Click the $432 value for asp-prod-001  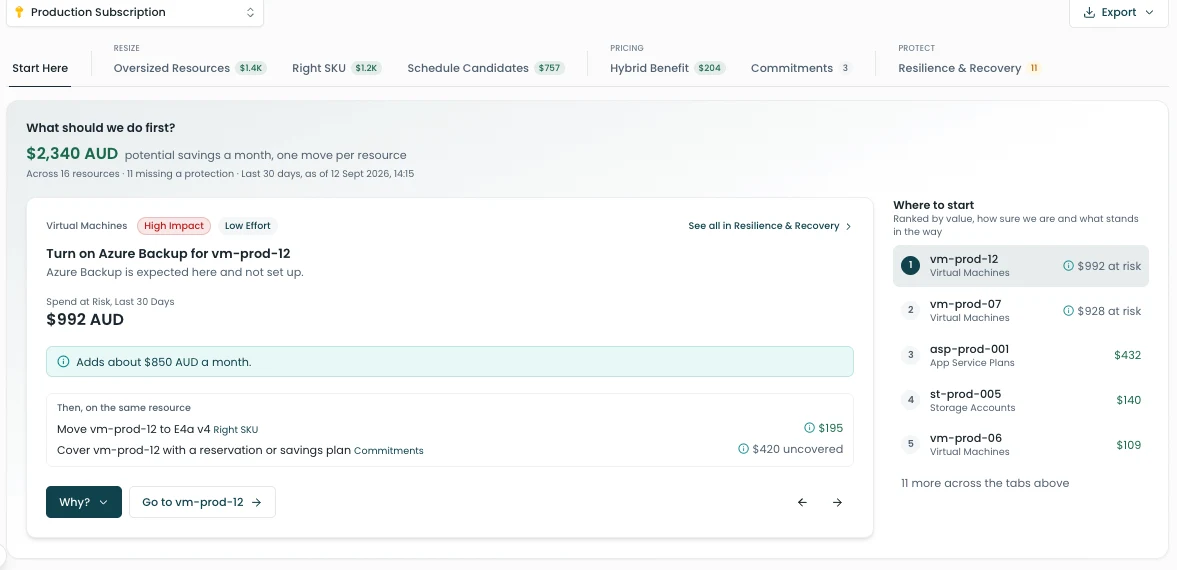click(1127, 355)
